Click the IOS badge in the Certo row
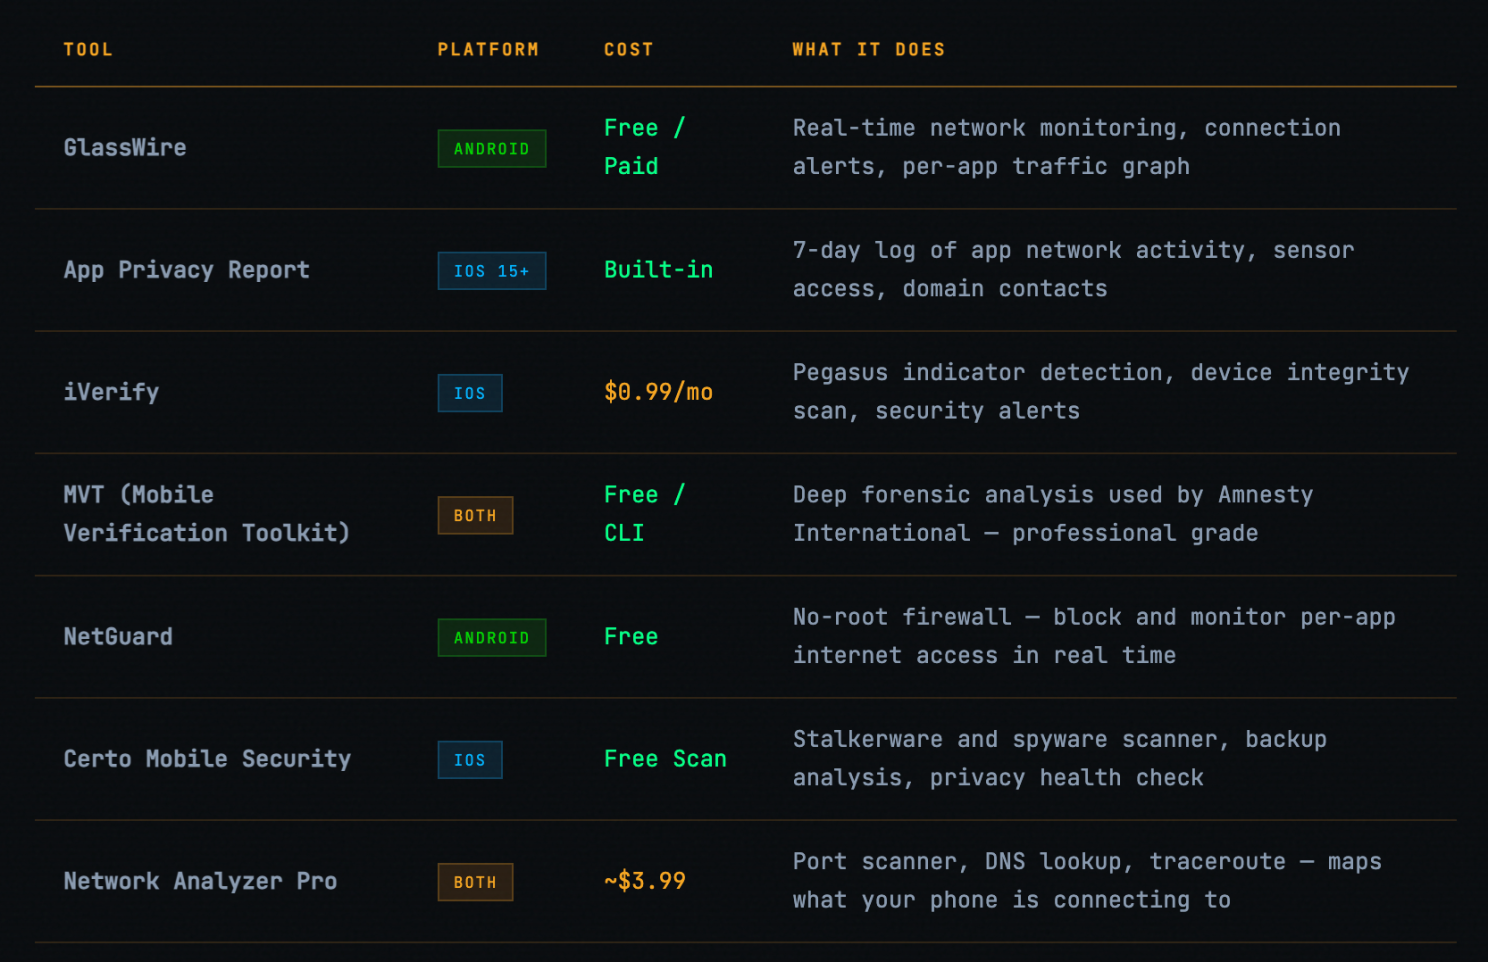The height and width of the screenshot is (962, 1488). [x=470, y=760]
